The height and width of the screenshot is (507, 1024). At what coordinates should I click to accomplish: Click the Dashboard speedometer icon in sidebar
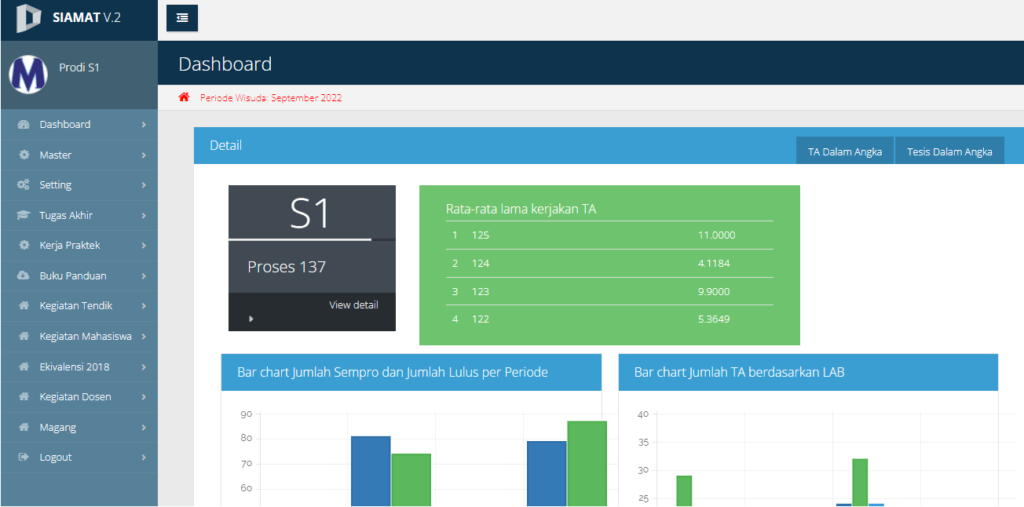point(23,125)
